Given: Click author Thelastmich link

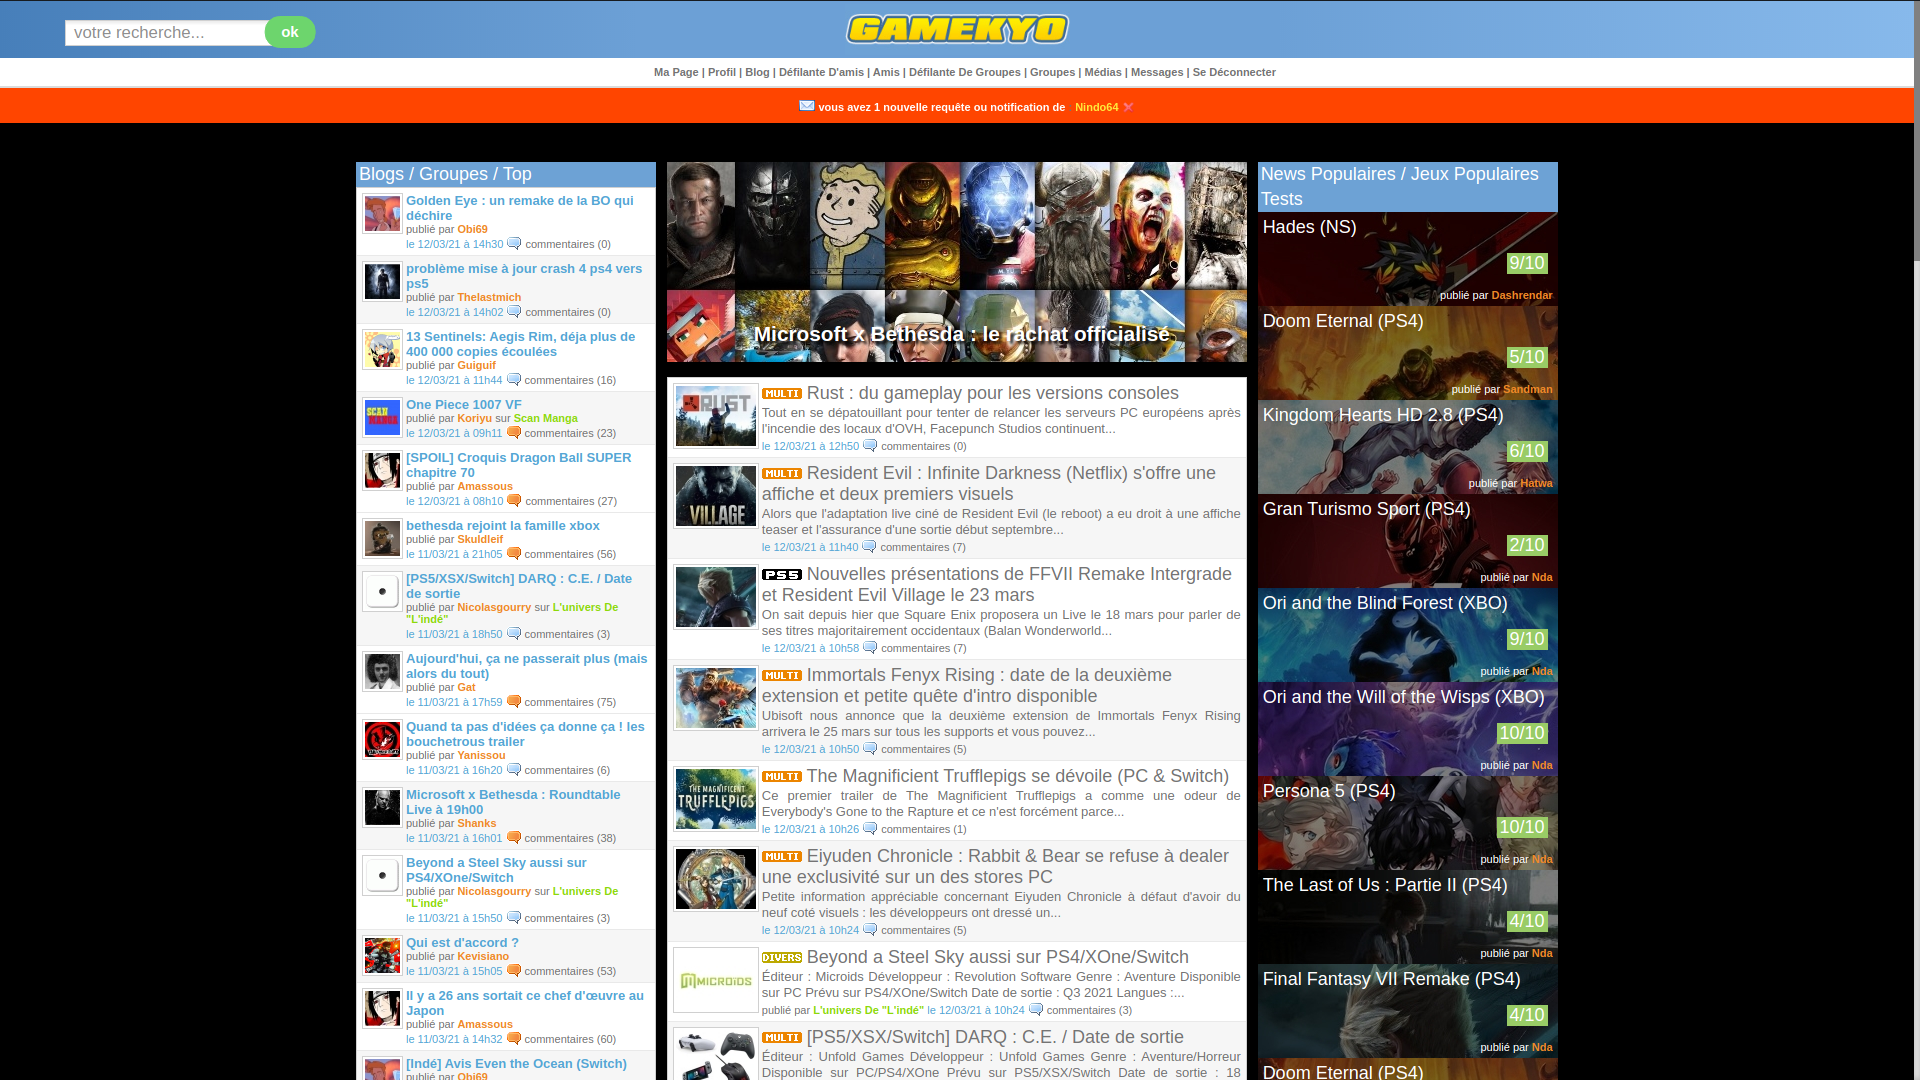Looking at the screenshot, I should [x=489, y=297].
